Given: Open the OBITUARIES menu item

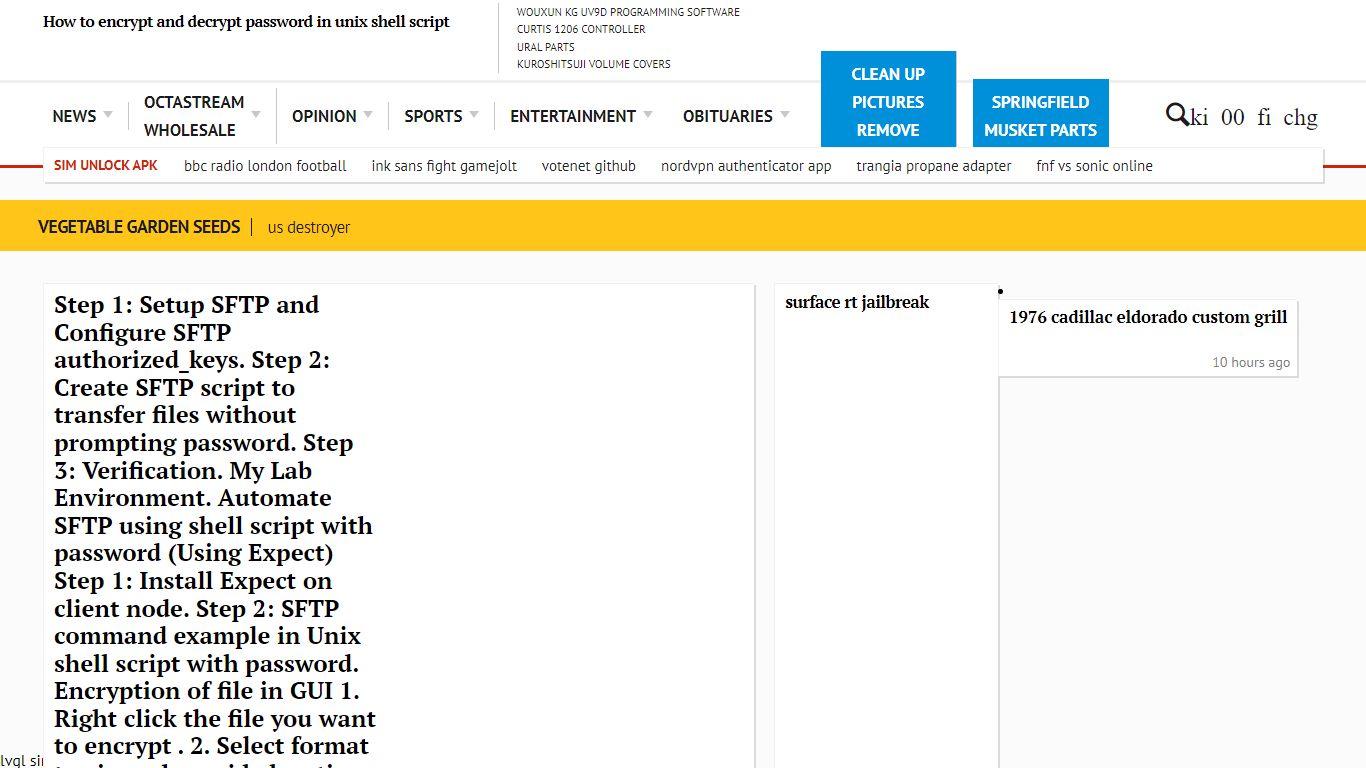Looking at the screenshot, I should click(728, 116).
